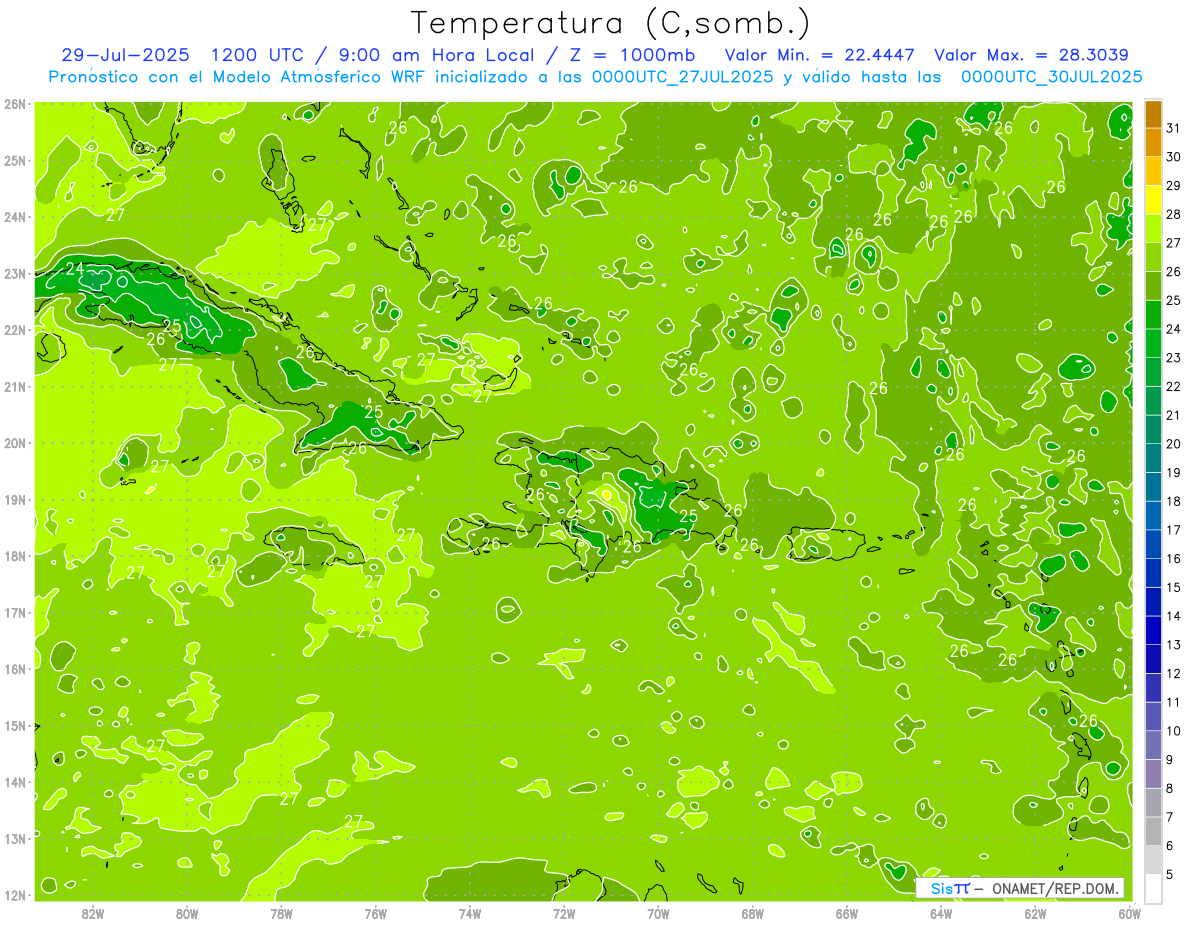Click the 26N latitude axis label

pos(15,104)
